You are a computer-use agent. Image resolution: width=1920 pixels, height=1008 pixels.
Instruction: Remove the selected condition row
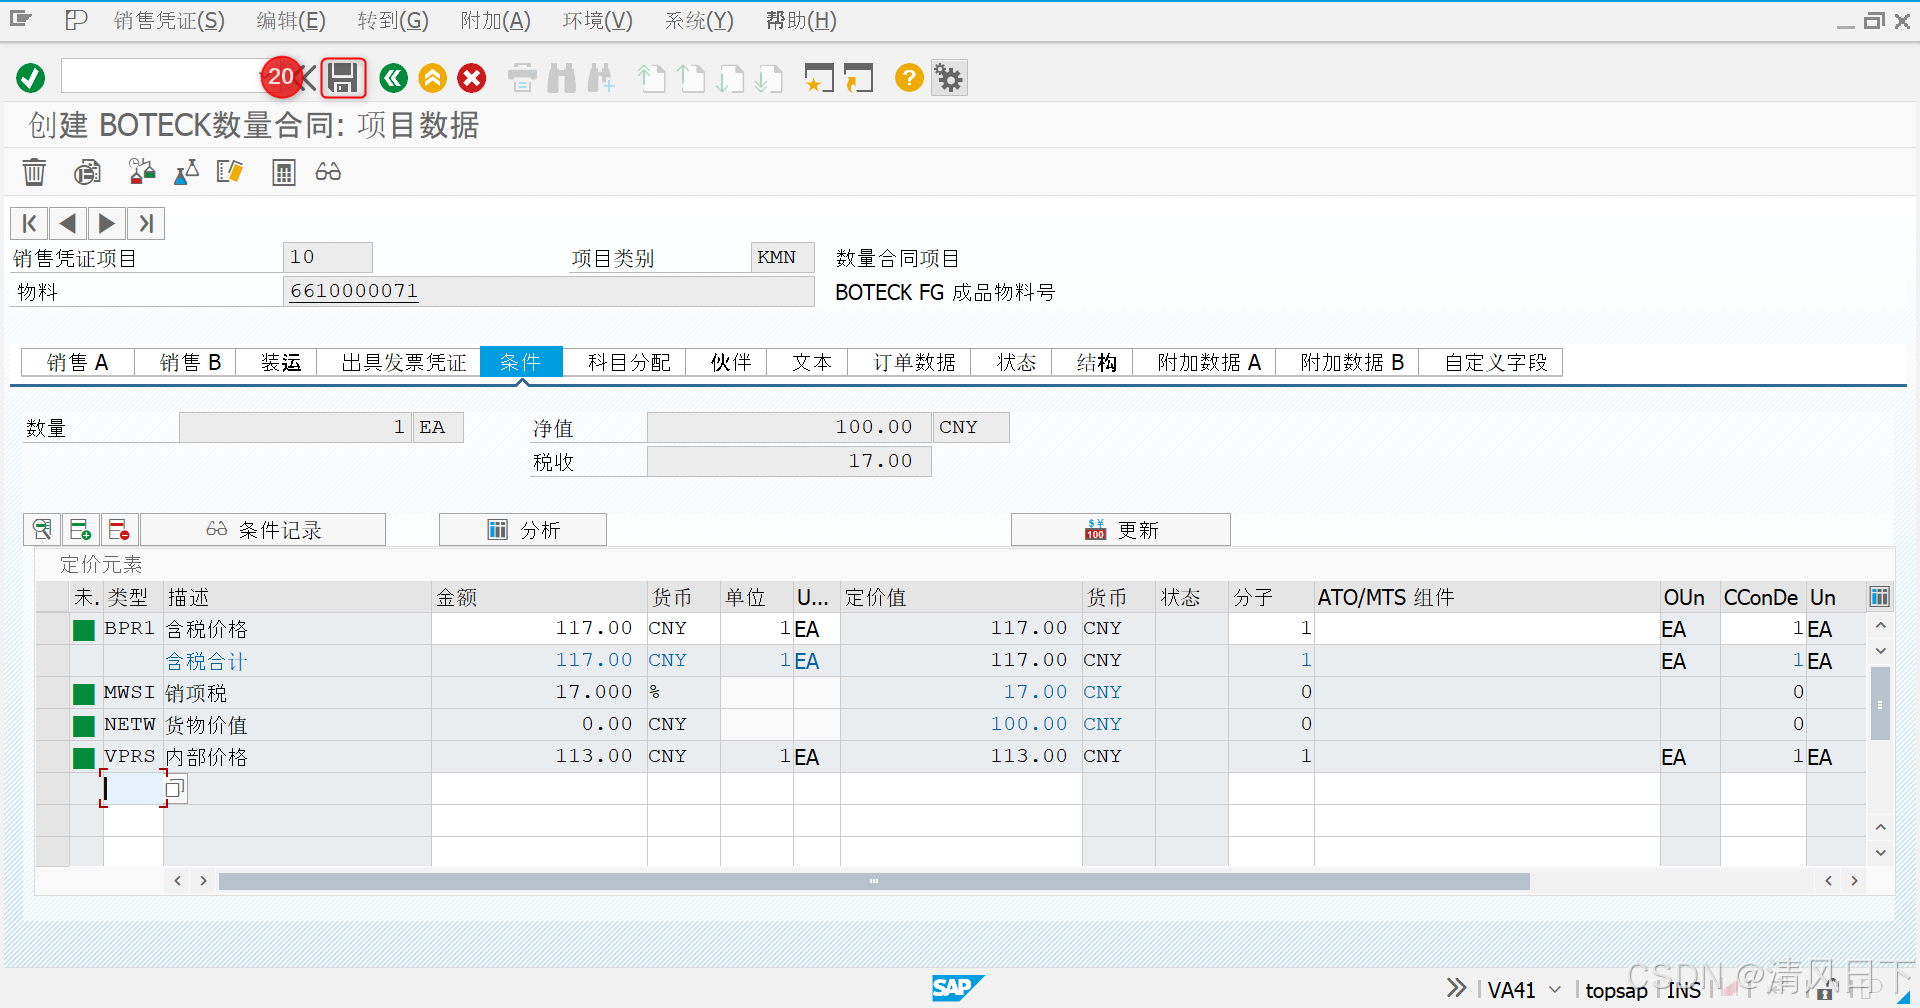(119, 529)
